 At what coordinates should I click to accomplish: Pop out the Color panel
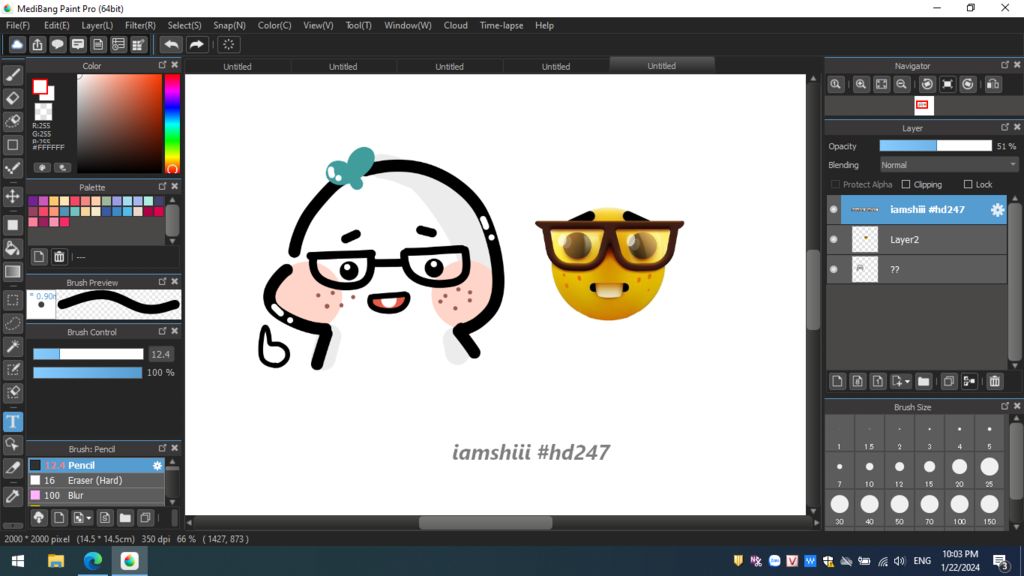(162, 65)
